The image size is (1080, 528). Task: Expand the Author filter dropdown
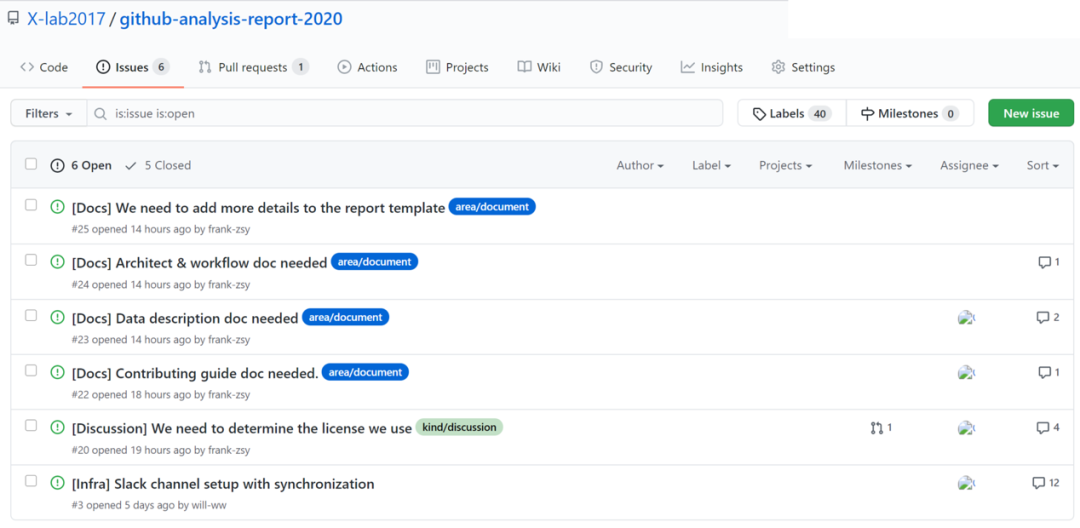tap(640, 165)
